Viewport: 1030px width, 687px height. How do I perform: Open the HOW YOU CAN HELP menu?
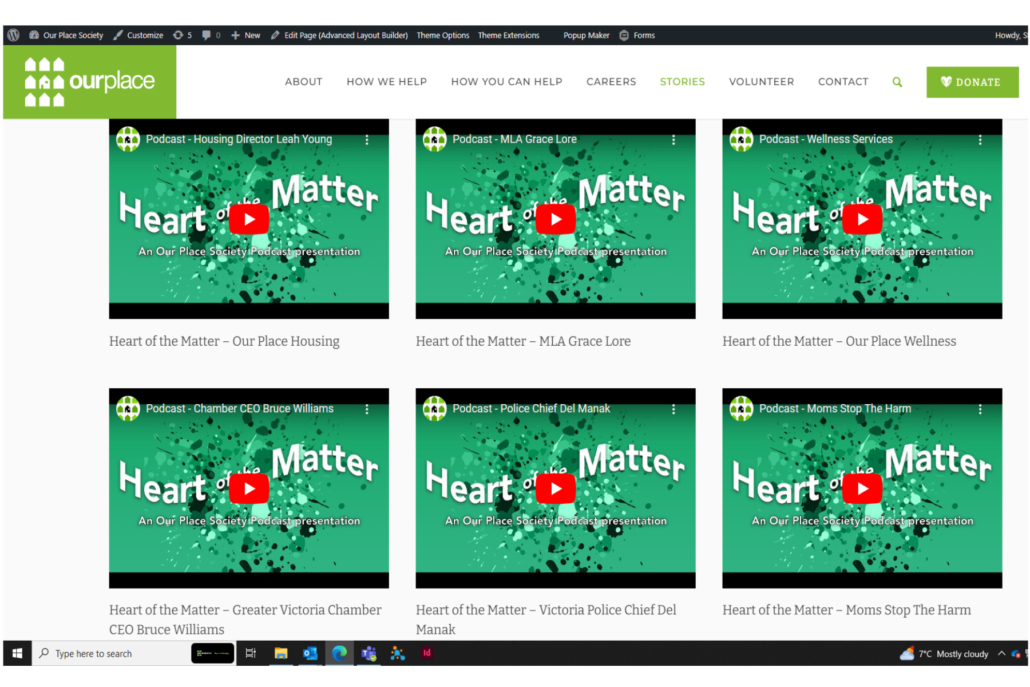(506, 81)
